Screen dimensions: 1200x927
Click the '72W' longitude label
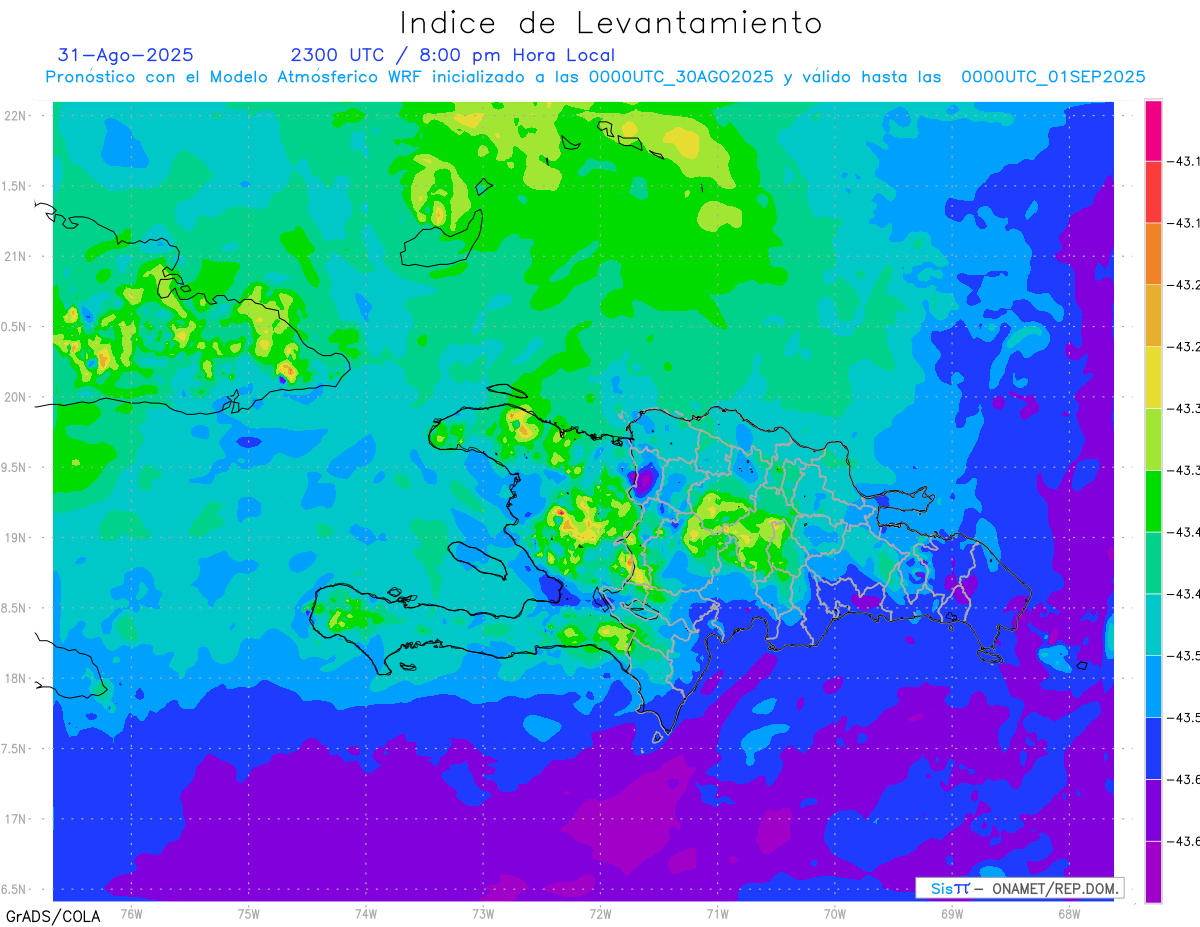(x=600, y=913)
